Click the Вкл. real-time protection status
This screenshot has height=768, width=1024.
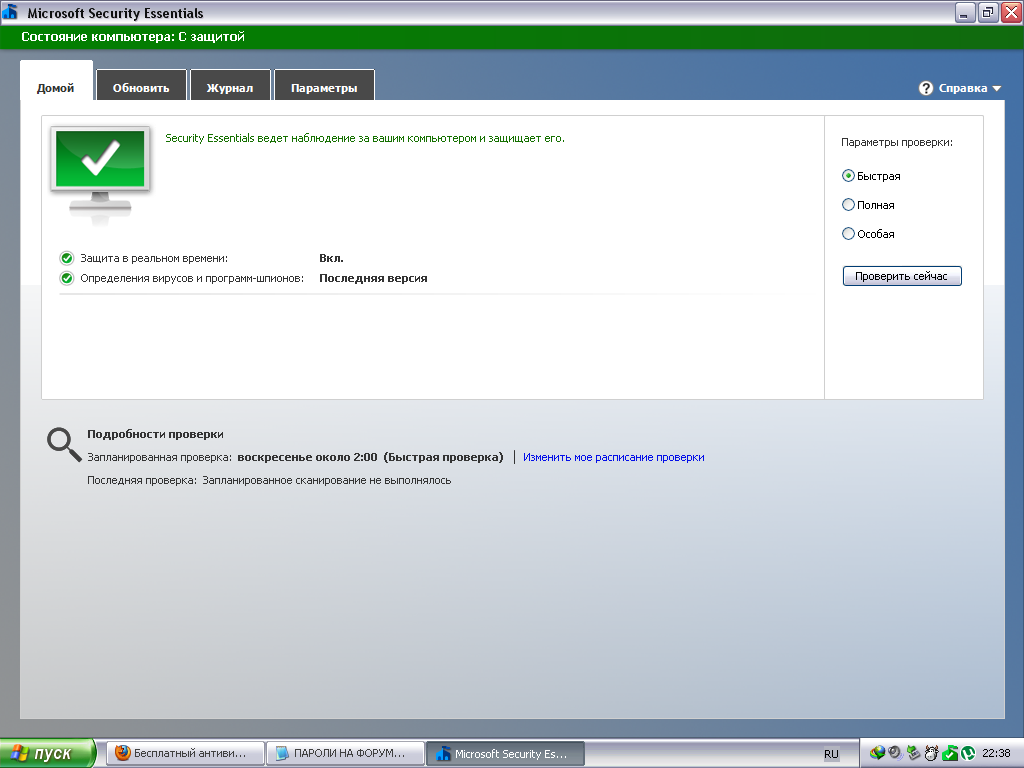click(x=331, y=258)
